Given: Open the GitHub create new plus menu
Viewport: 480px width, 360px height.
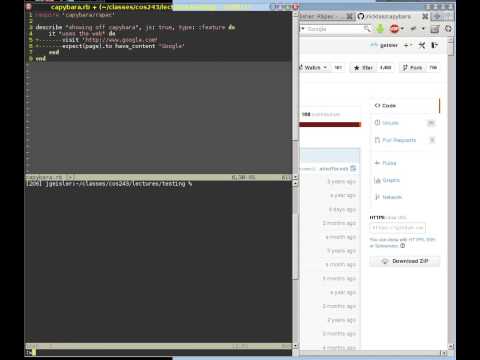Looking at the screenshot, I should pos(408,45).
